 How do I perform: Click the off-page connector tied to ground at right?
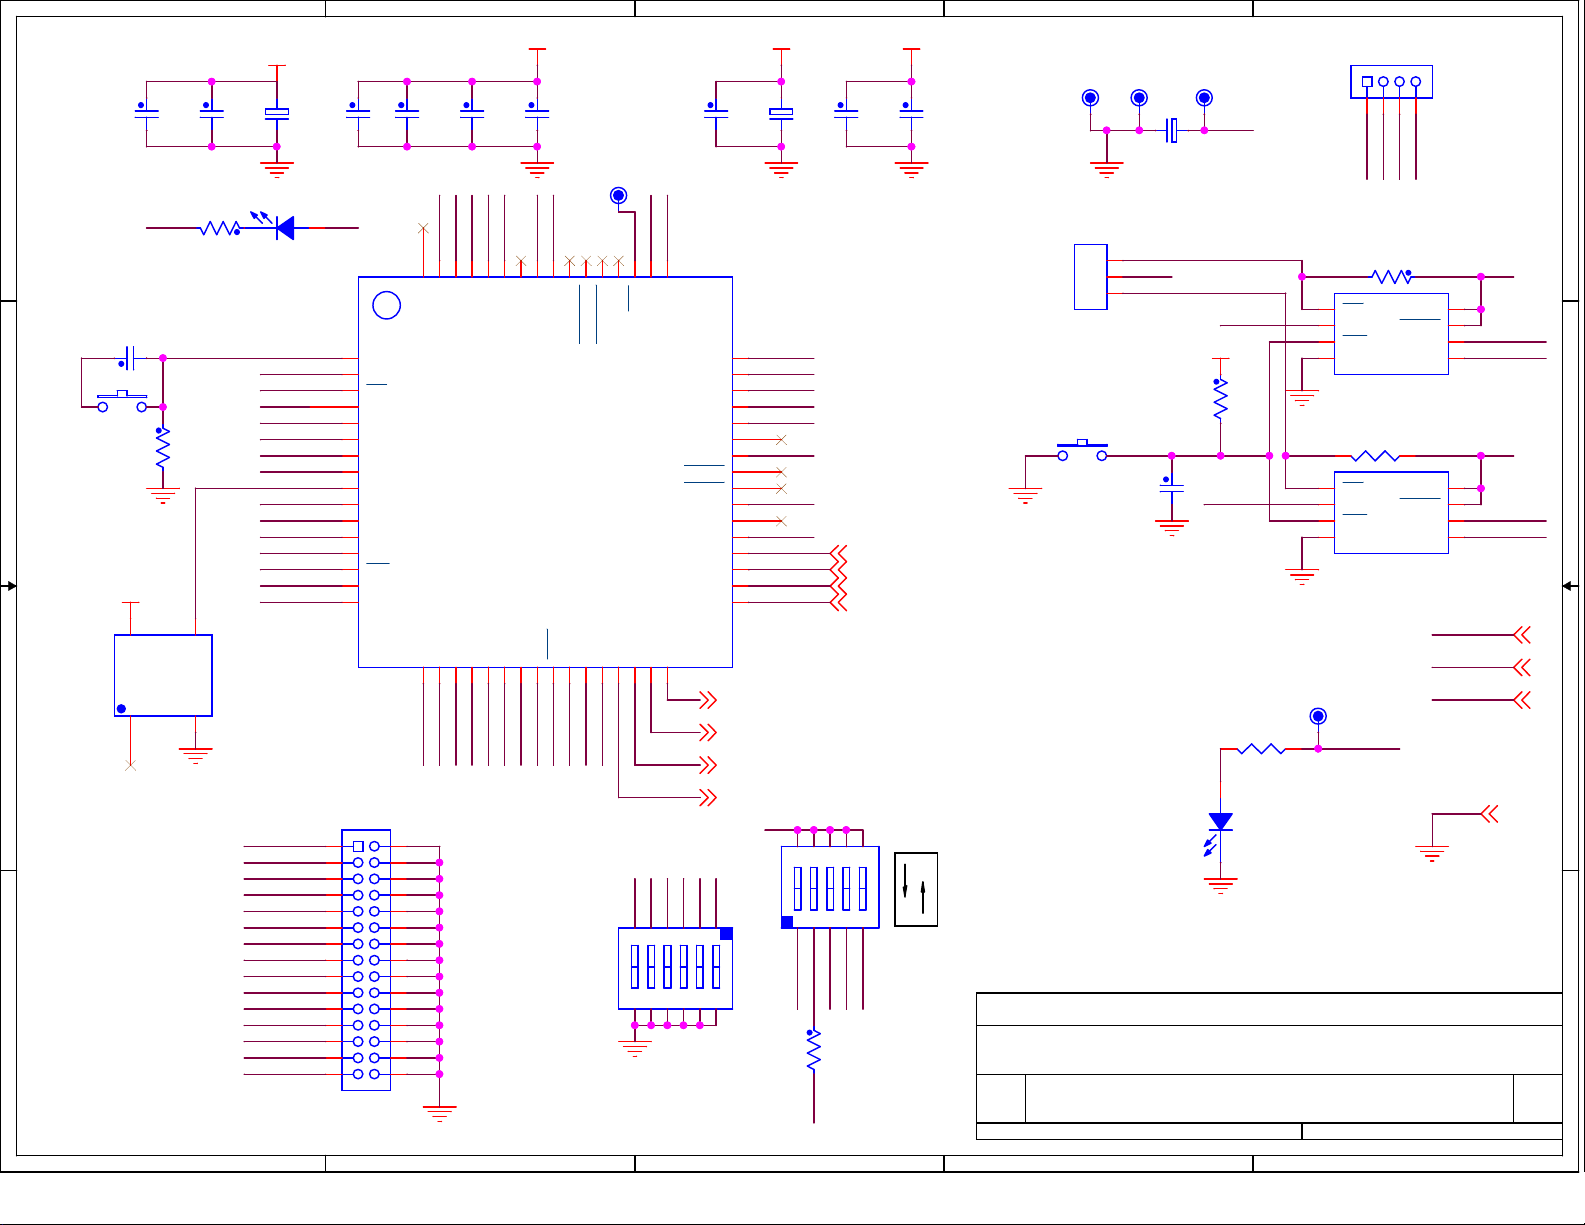[x=1489, y=814]
